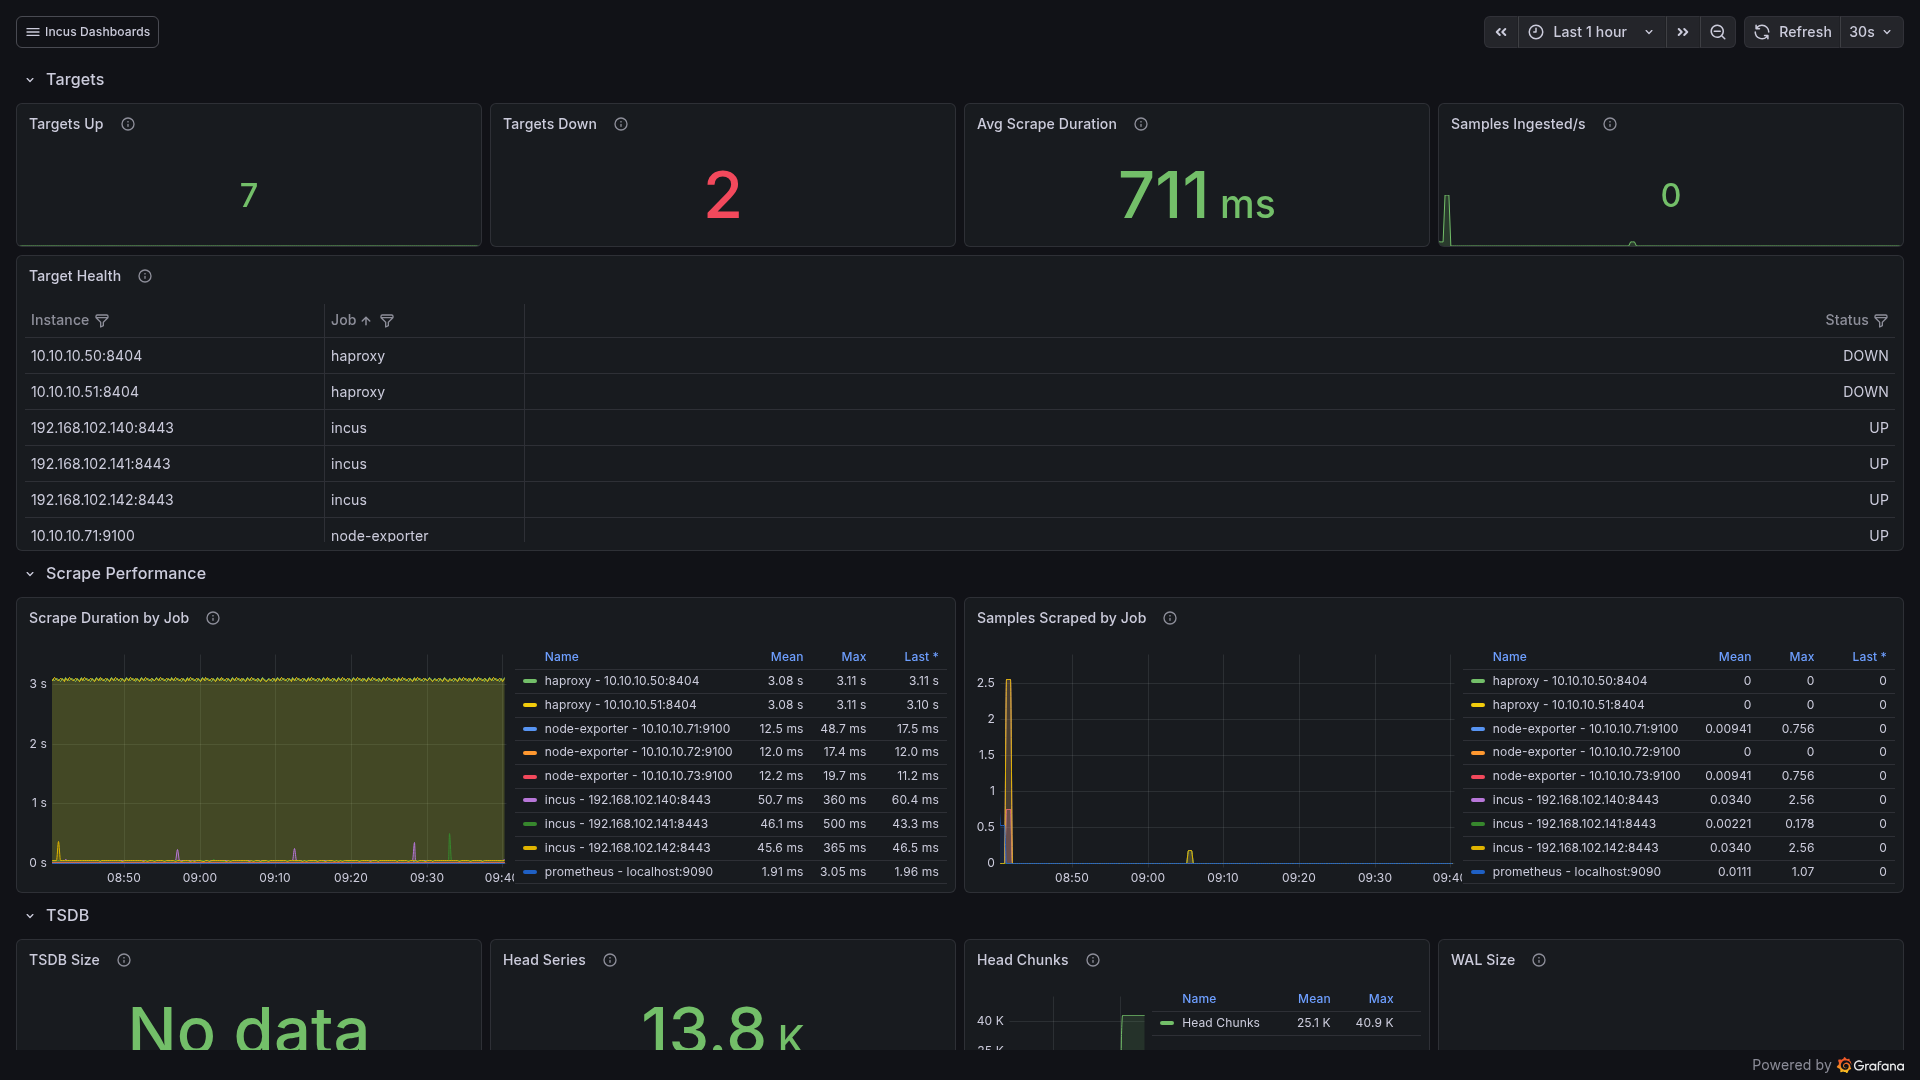Collapse the TSDB row
Screen dimensions: 1920x1080
tap(30, 916)
